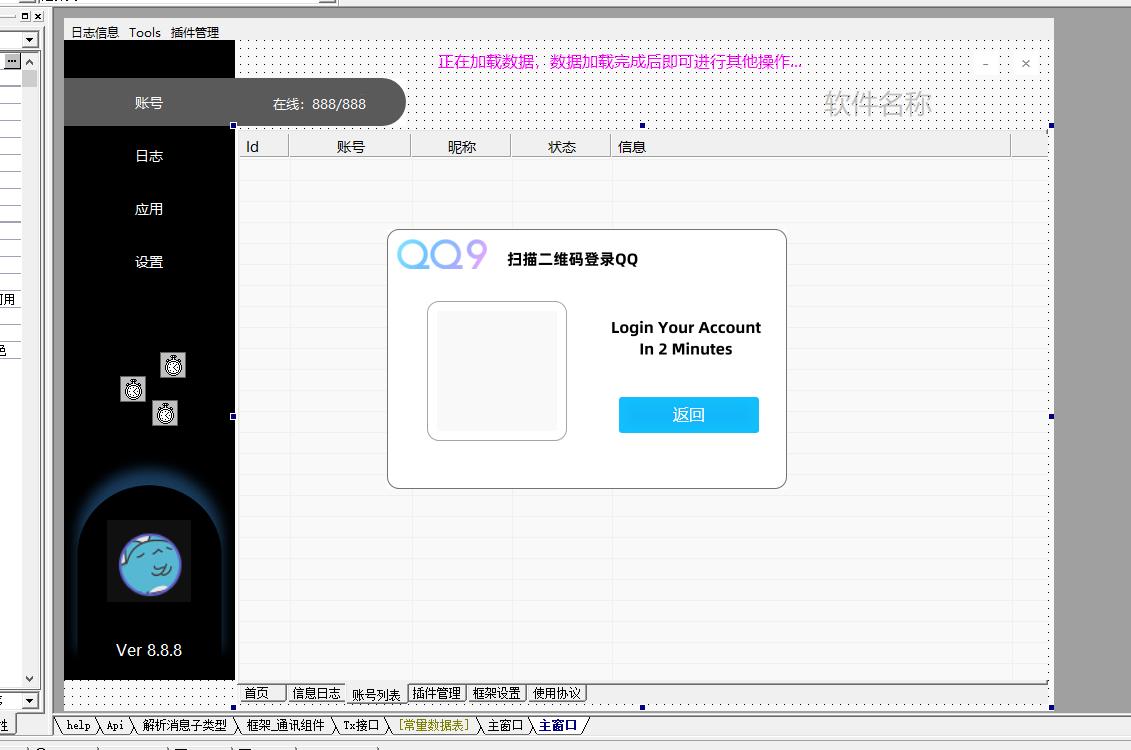Click the 在线: 888/888 label
Screen dimensions: 1131x750
[x=319, y=104]
